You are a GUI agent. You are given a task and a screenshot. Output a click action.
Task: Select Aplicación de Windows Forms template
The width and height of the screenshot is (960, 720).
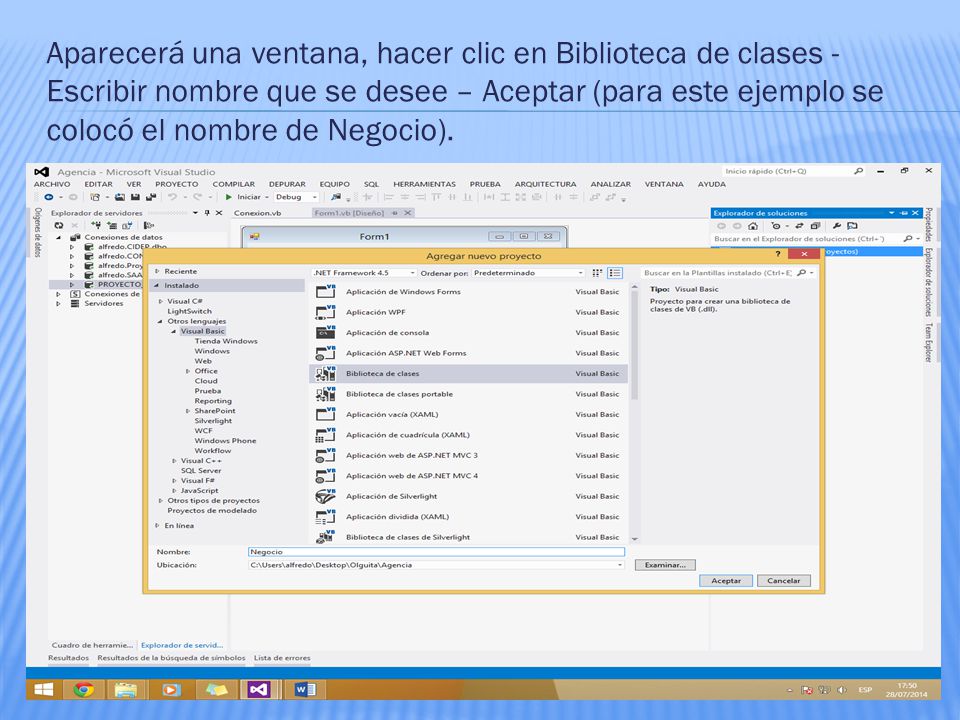(x=469, y=292)
